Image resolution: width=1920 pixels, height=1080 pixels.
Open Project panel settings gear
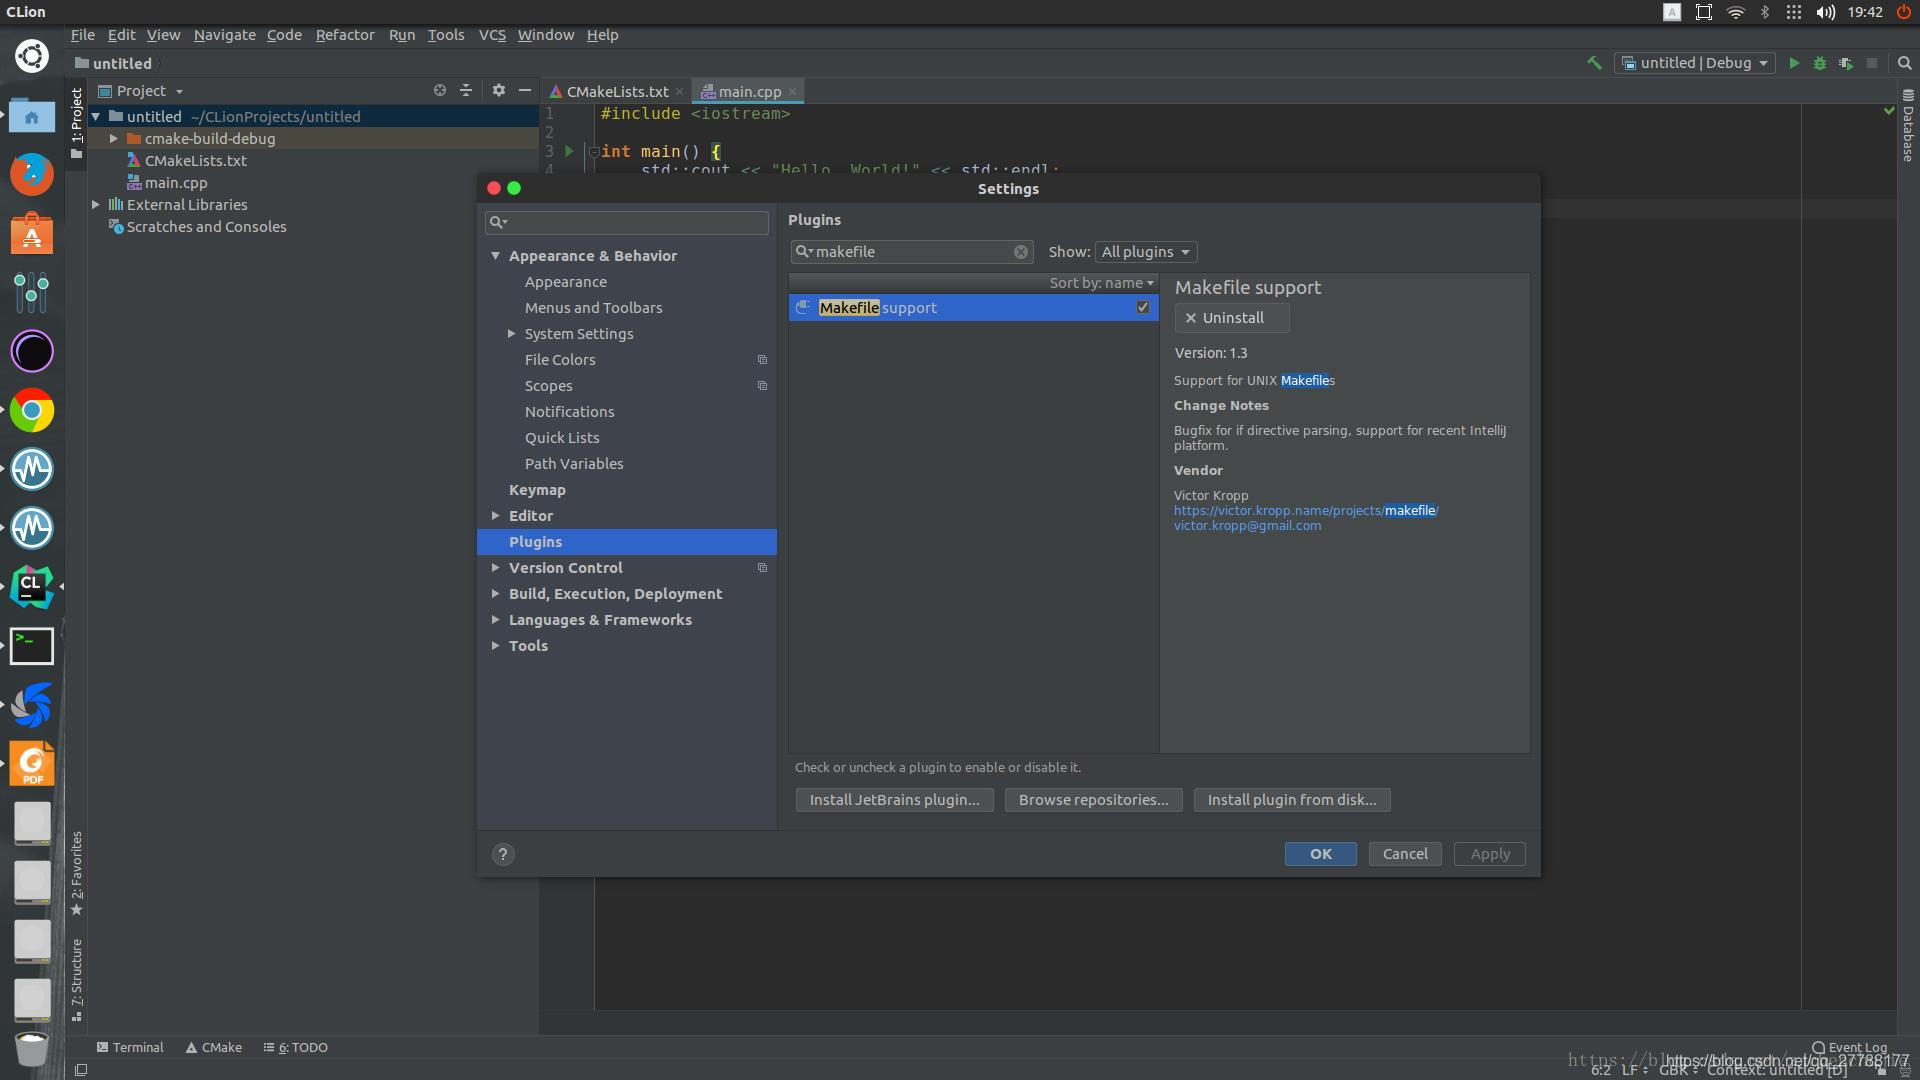point(499,90)
